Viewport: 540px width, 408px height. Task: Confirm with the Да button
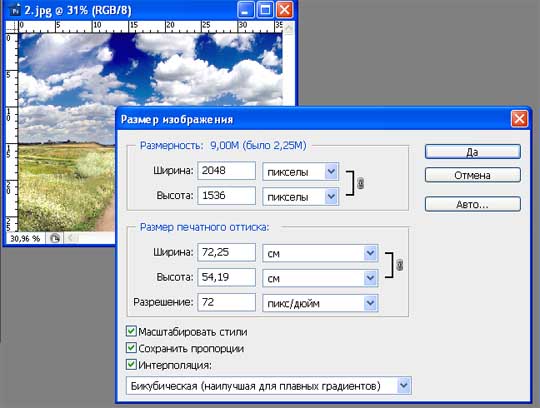click(472, 152)
